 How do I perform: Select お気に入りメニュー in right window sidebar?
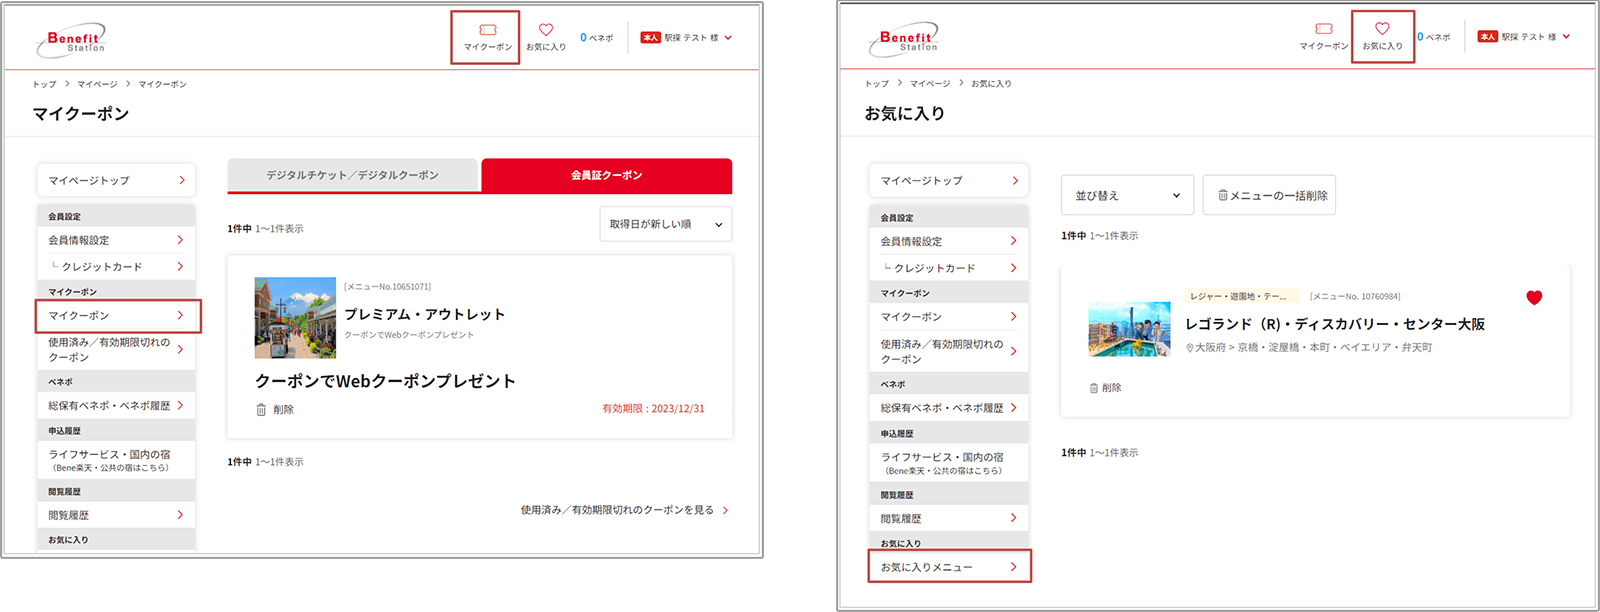pyautogui.click(x=949, y=567)
